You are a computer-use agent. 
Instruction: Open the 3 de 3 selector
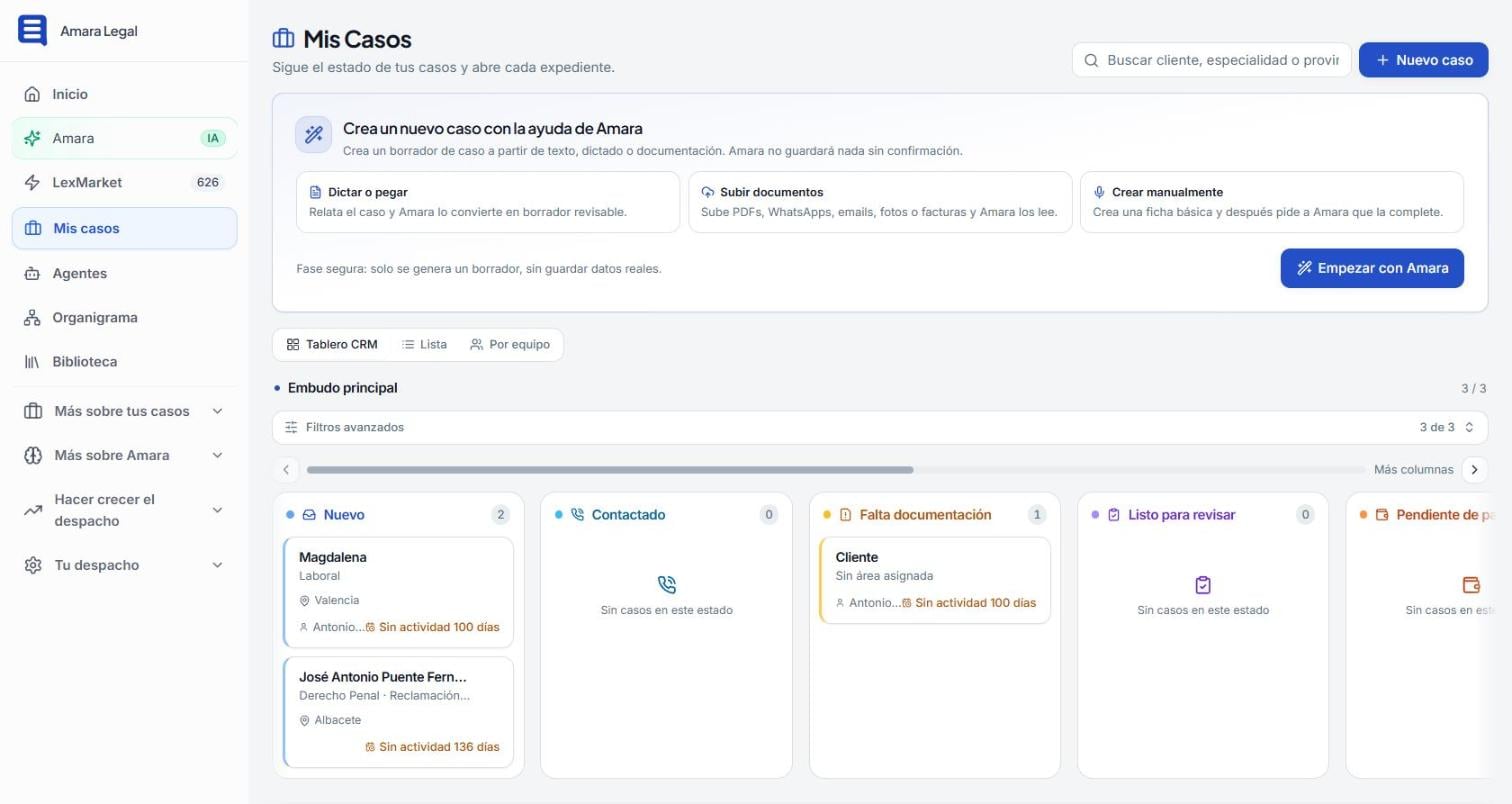(1447, 427)
